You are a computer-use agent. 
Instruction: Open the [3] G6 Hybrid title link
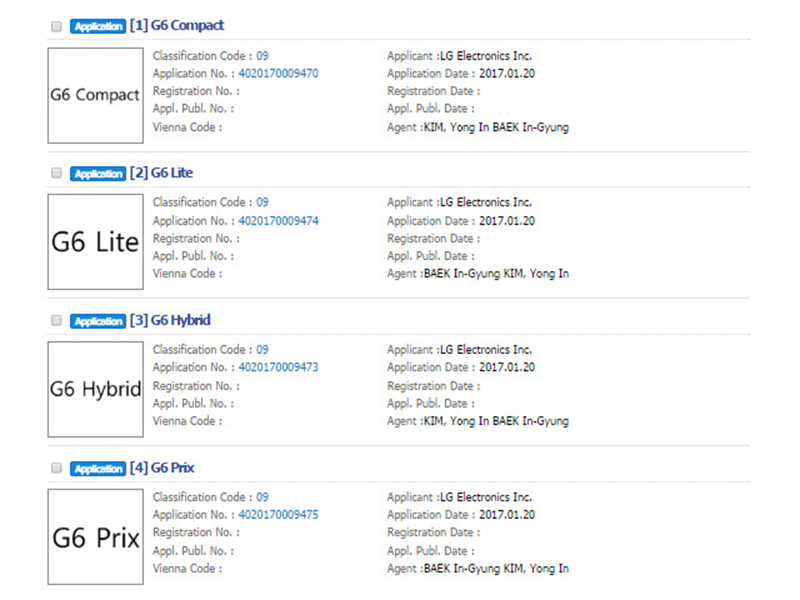(170, 320)
